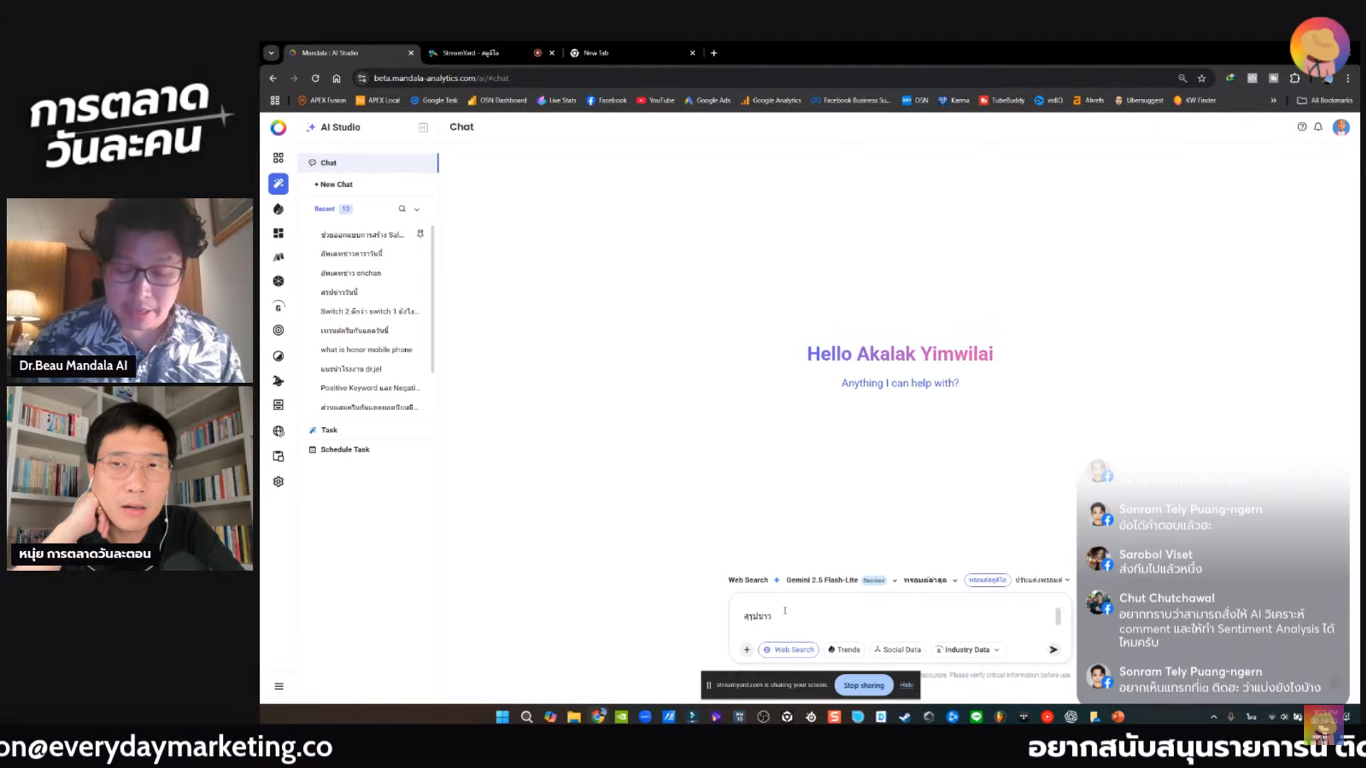The width and height of the screenshot is (1366, 768).
Task: Open the Facebook bookmark
Action: (606, 100)
